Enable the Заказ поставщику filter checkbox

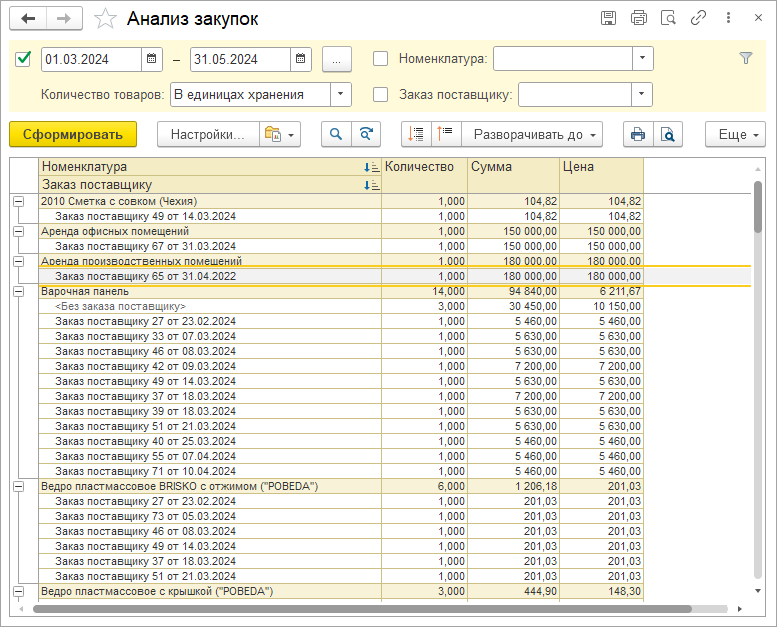(380, 95)
